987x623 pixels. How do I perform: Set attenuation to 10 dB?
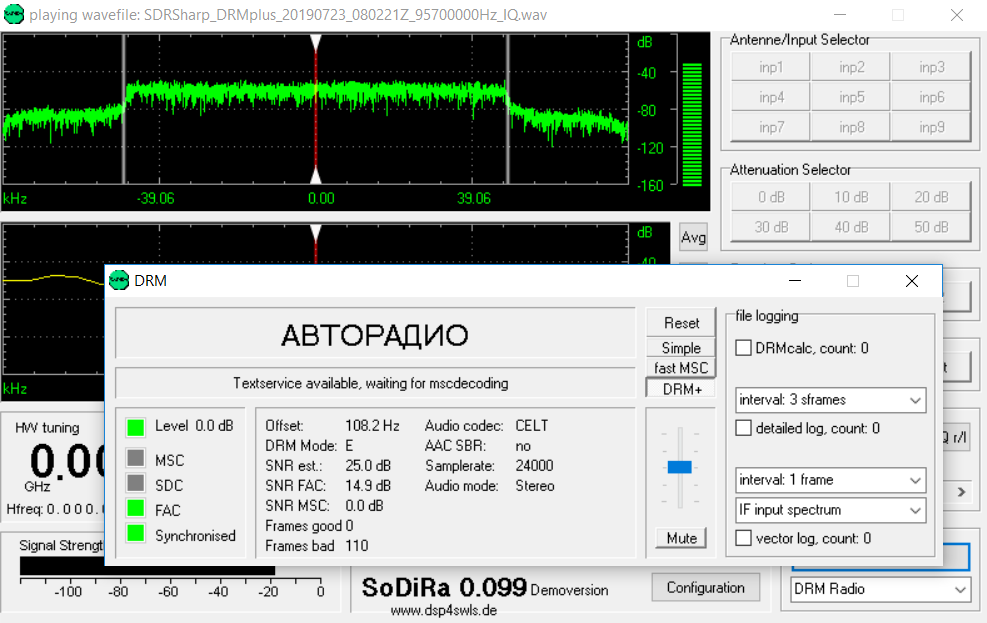(x=851, y=198)
